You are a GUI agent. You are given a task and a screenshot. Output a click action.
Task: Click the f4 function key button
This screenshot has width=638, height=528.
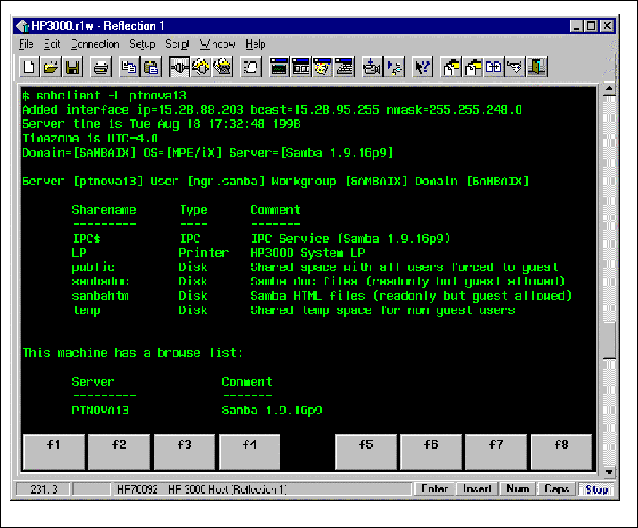pos(249,452)
